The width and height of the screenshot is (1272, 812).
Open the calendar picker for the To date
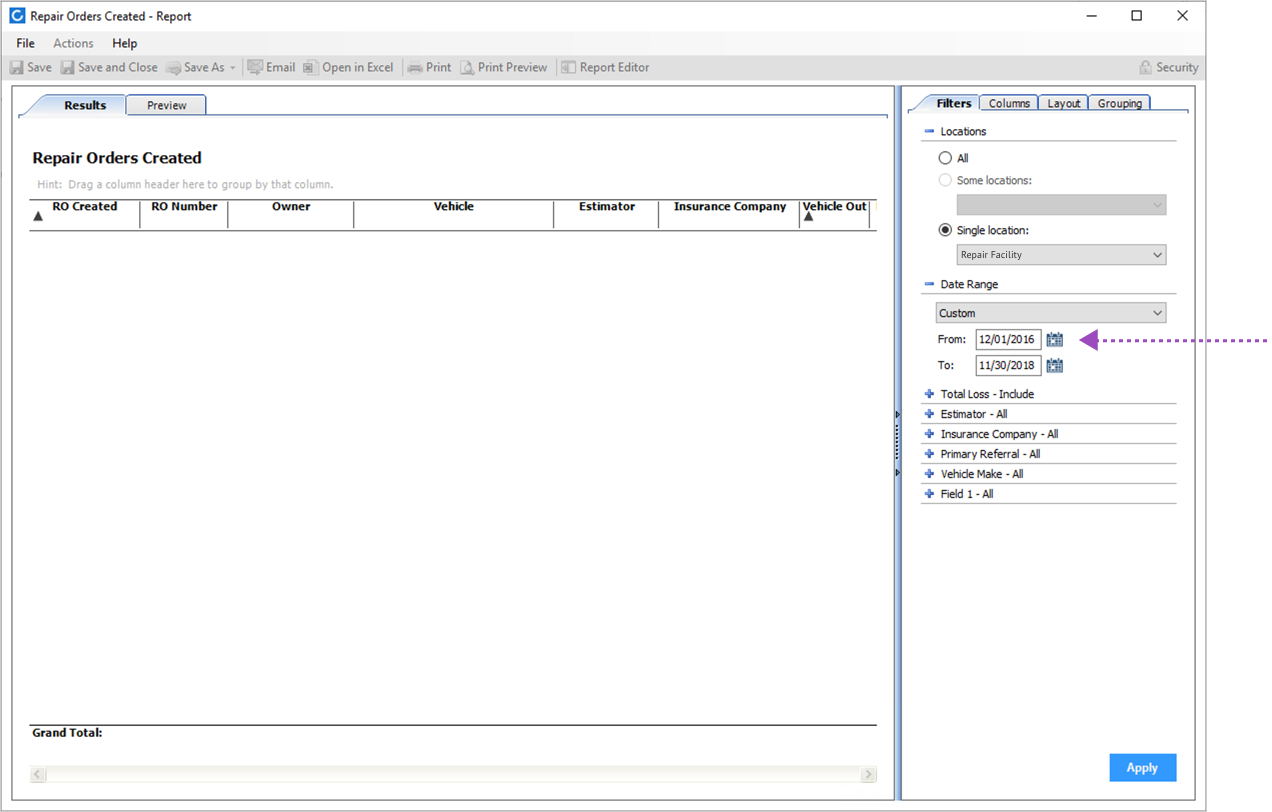pos(1054,365)
